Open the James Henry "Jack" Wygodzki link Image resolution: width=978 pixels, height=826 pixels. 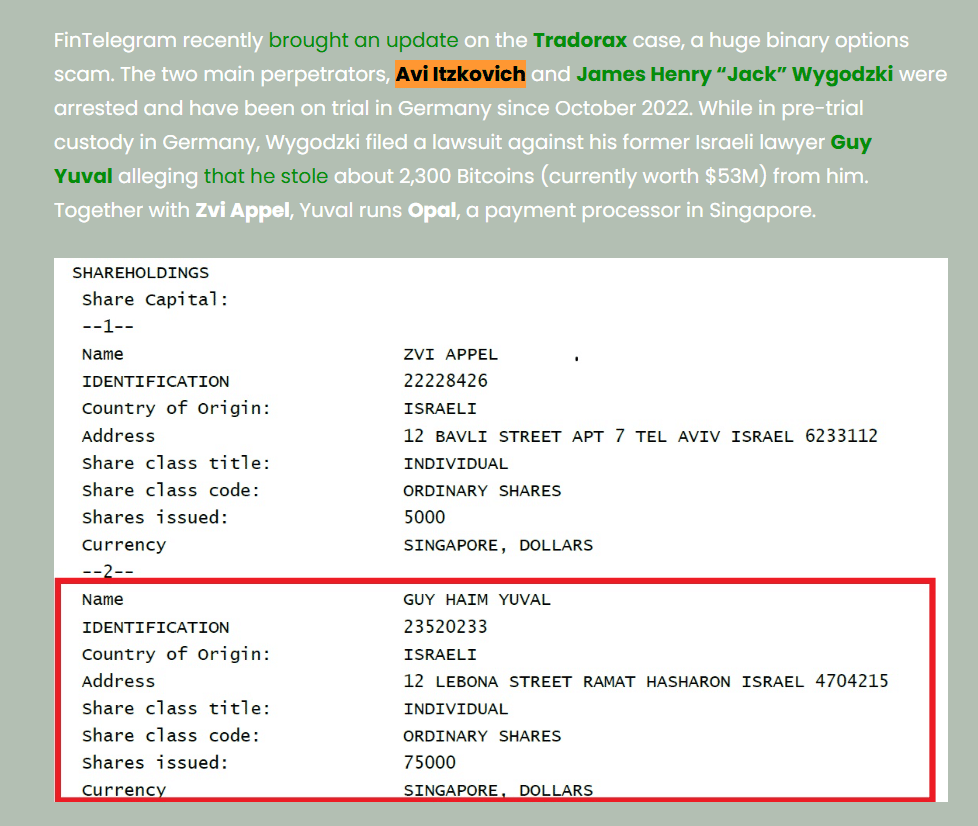[734, 75]
